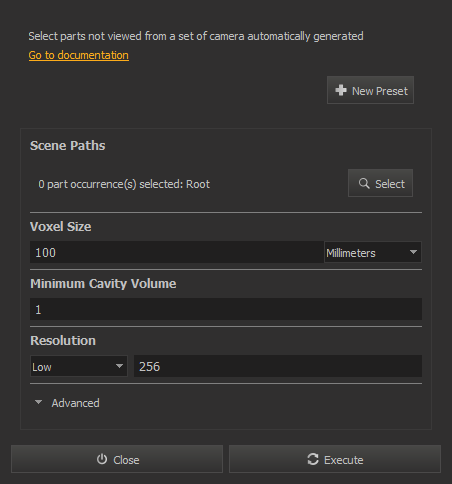
Task: Focus the Minimum Cavity Volume field
Action: coord(226,309)
